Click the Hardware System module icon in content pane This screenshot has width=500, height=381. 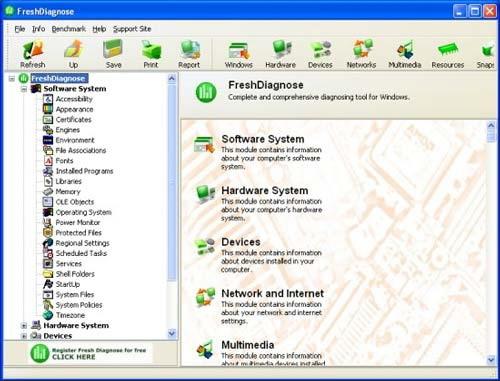205,194
